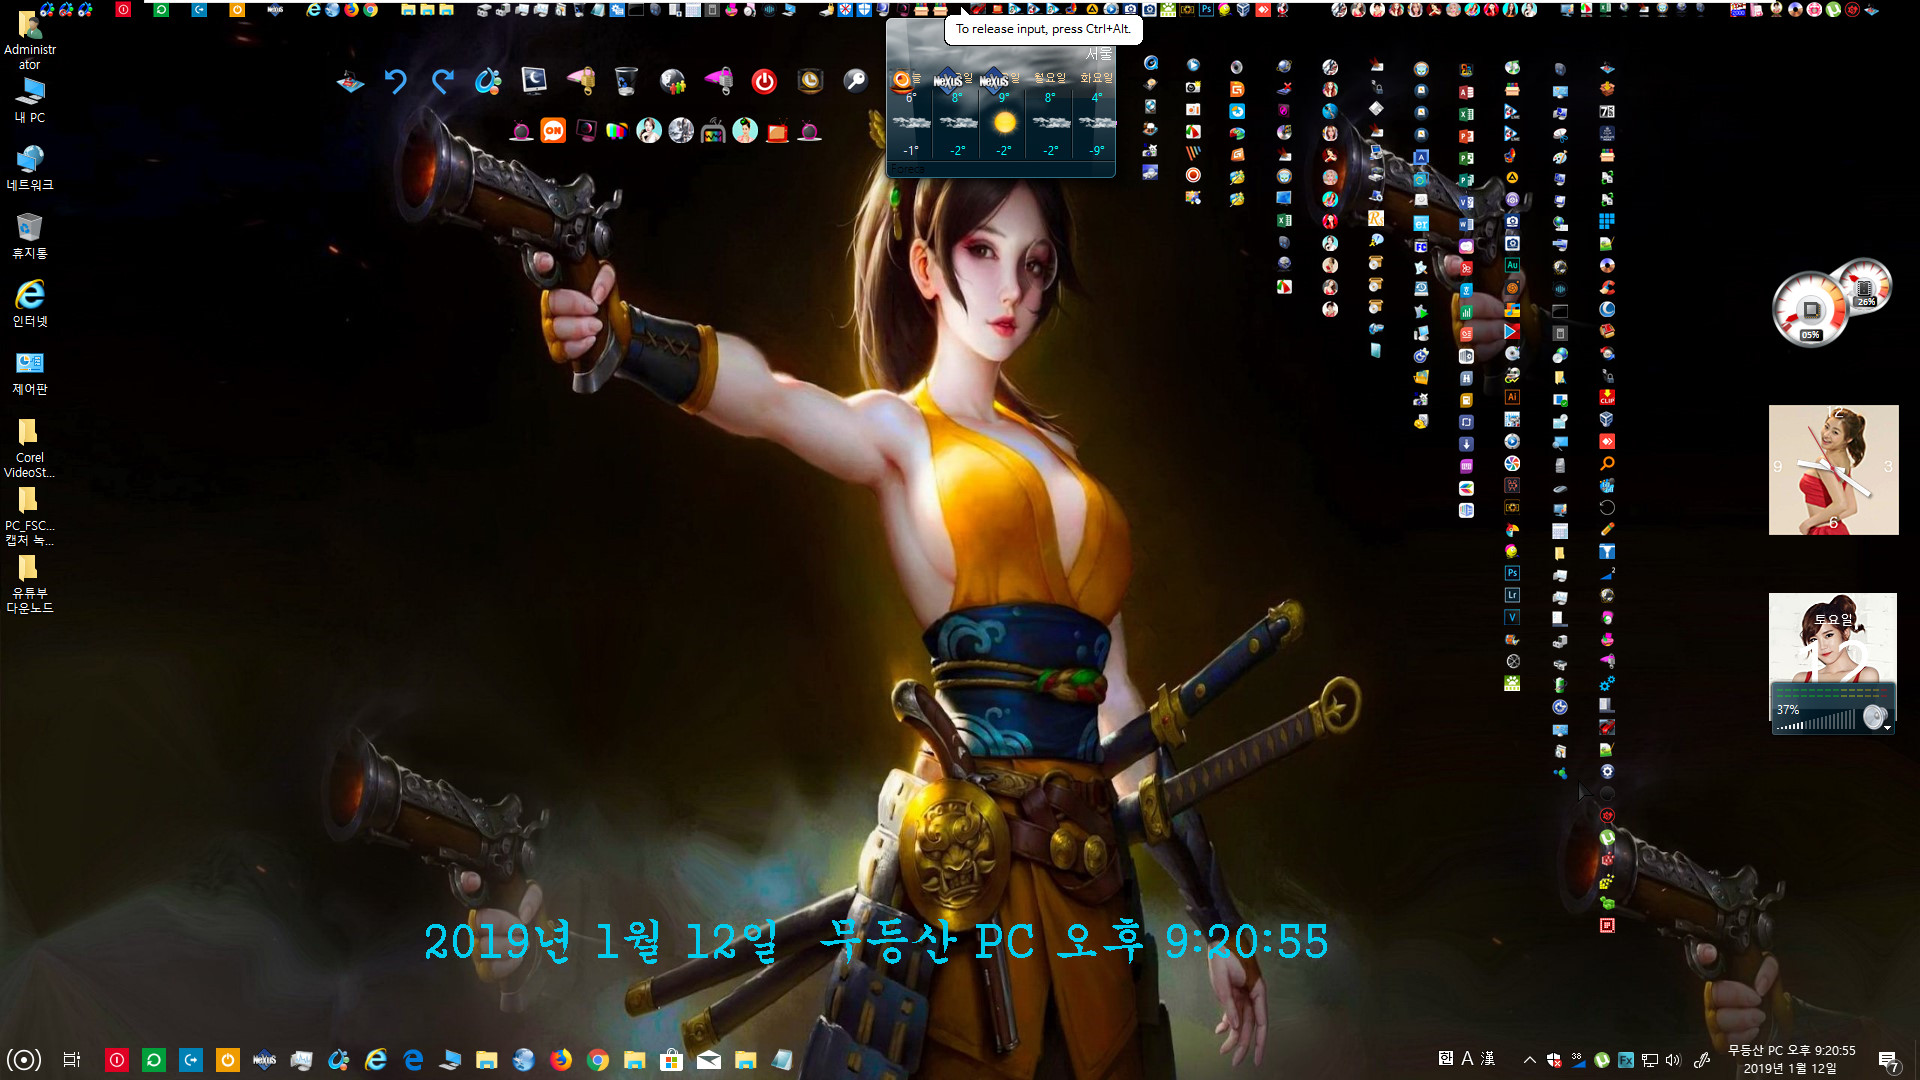The height and width of the screenshot is (1080, 1920).
Task: Click the recycle bin icon in dock
Action: pos(626,81)
